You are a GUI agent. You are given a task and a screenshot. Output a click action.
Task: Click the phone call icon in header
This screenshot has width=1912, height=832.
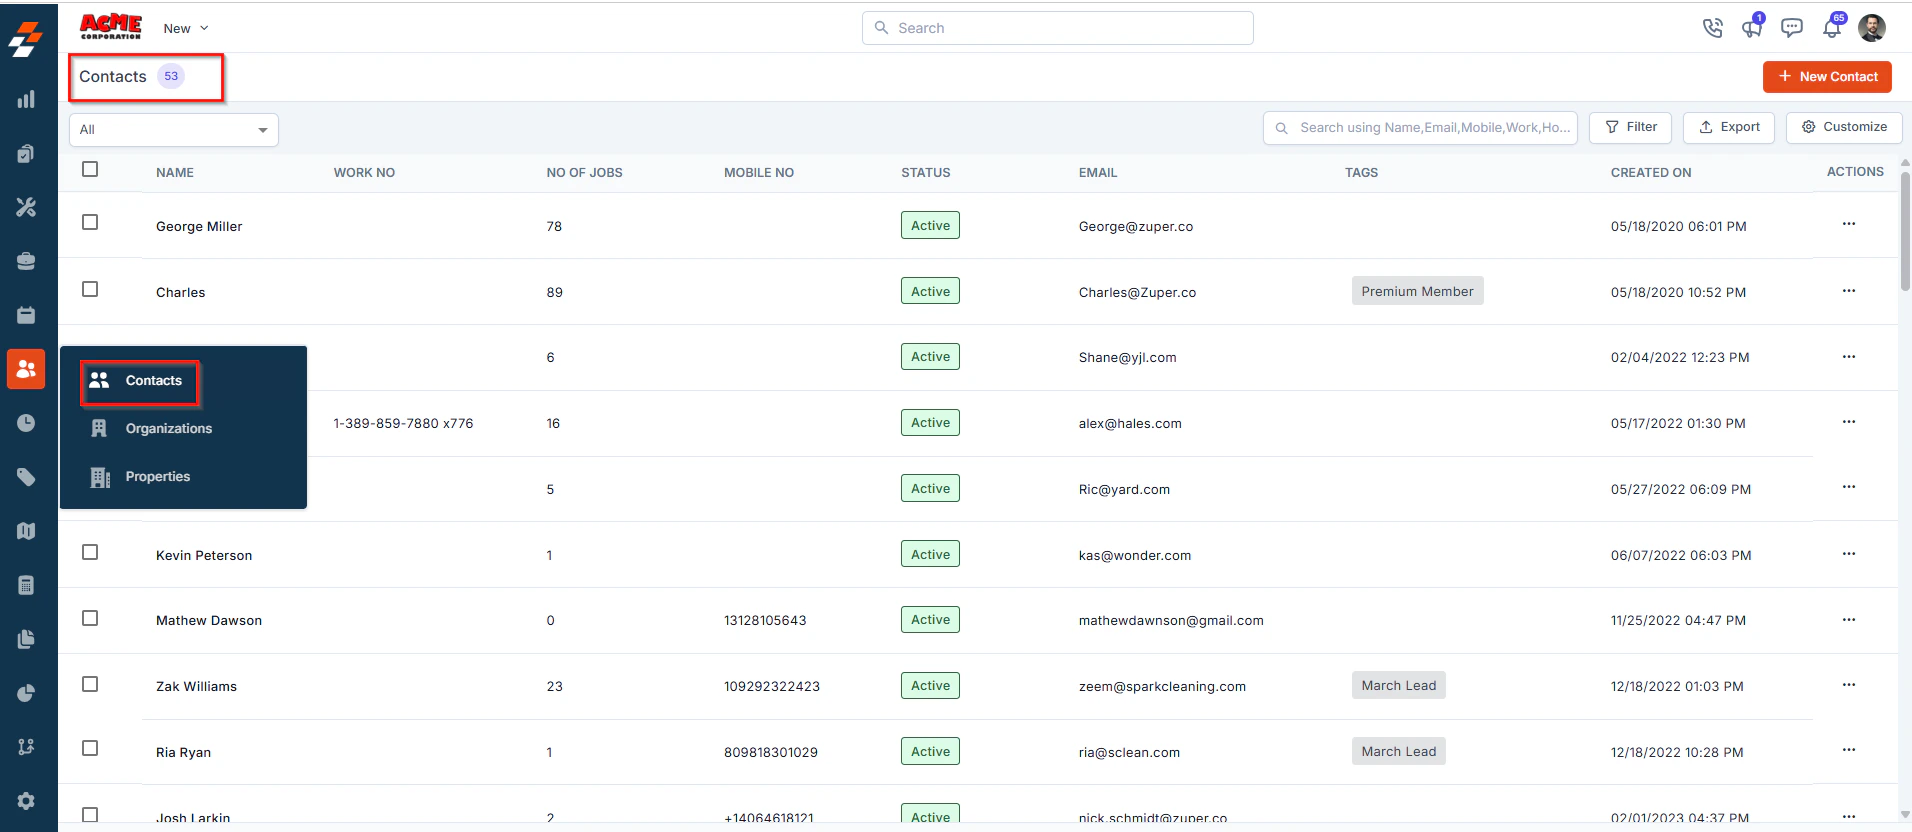point(1713,28)
